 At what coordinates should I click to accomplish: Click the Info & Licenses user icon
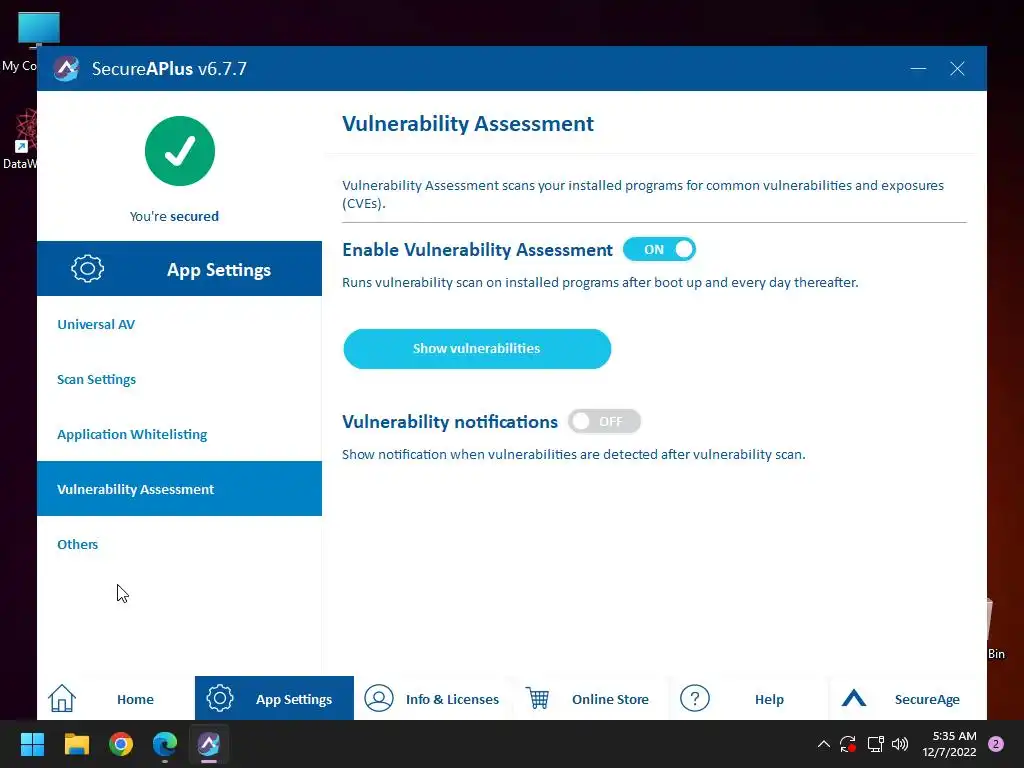tap(379, 698)
